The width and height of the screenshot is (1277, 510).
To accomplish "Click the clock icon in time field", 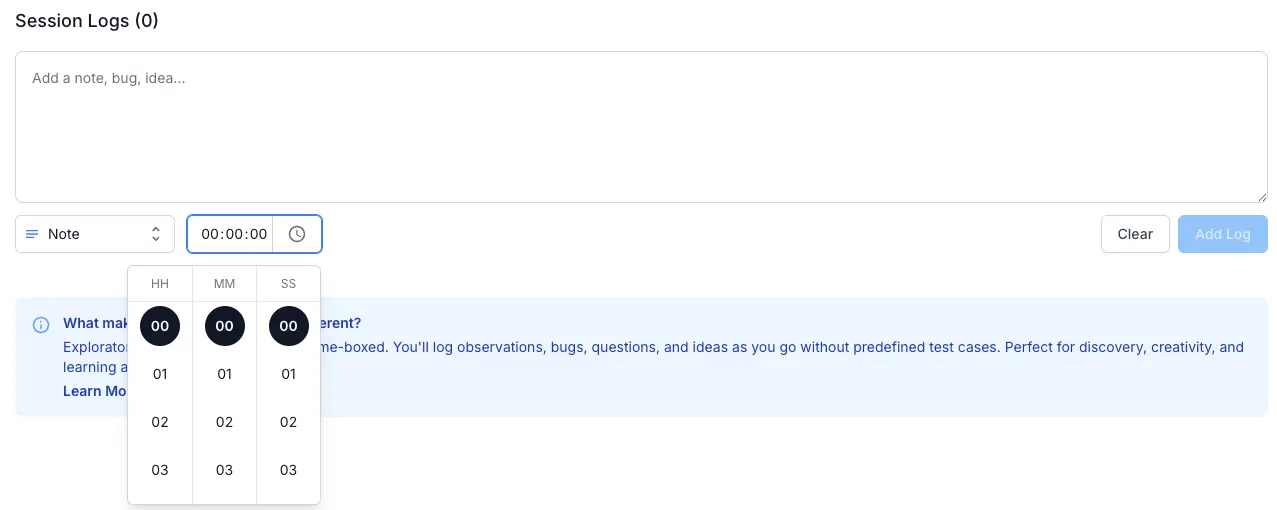I will [x=297, y=234].
